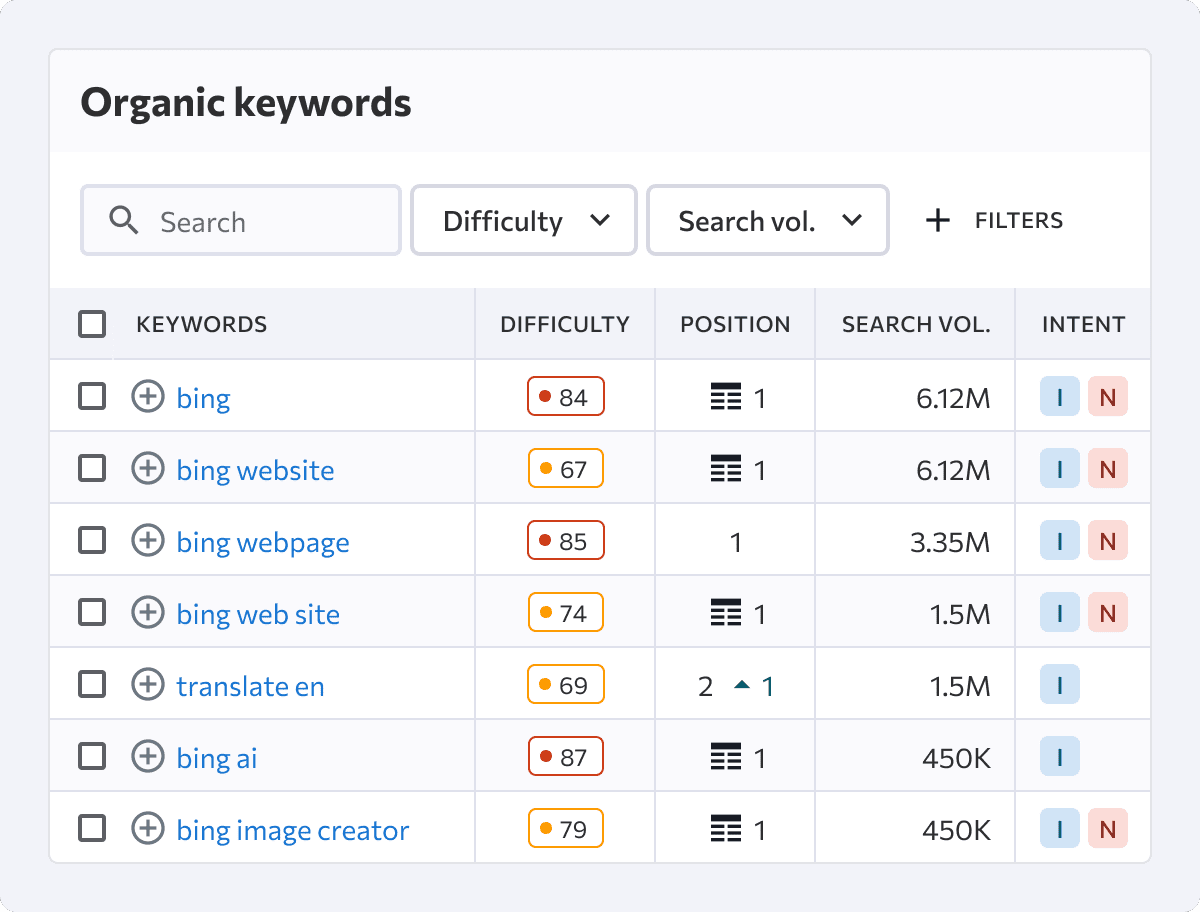This screenshot has width=1200, height=912.
Task: Open SERP features icon for bing row
Action: [x=726, y=398]
